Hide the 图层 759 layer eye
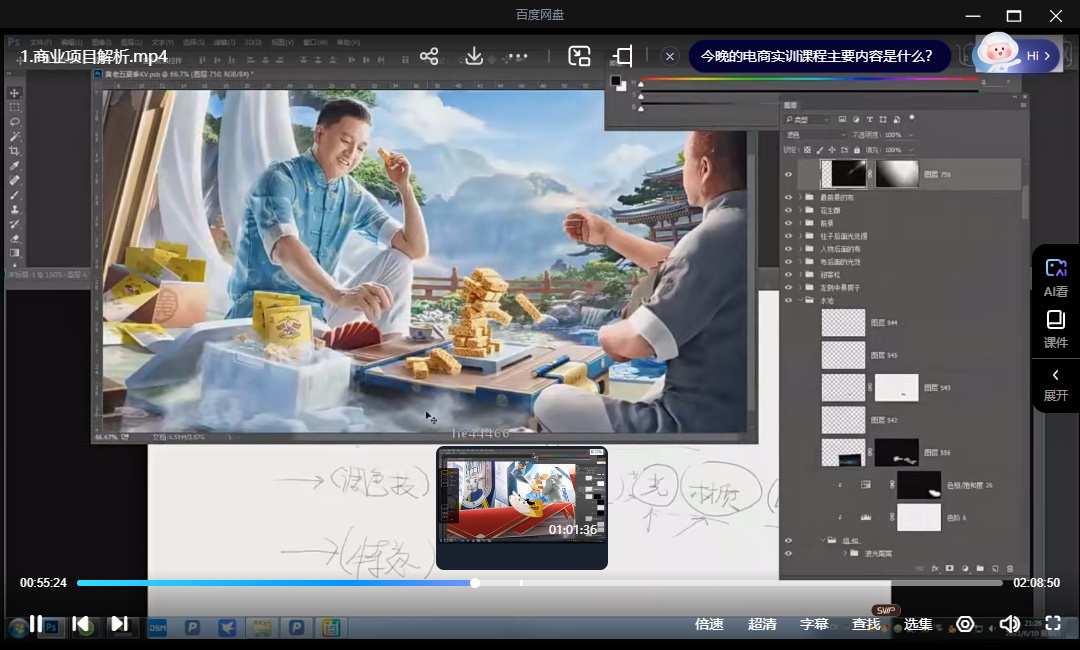The width and height of the screenshot is (1080, 650). 789,174
